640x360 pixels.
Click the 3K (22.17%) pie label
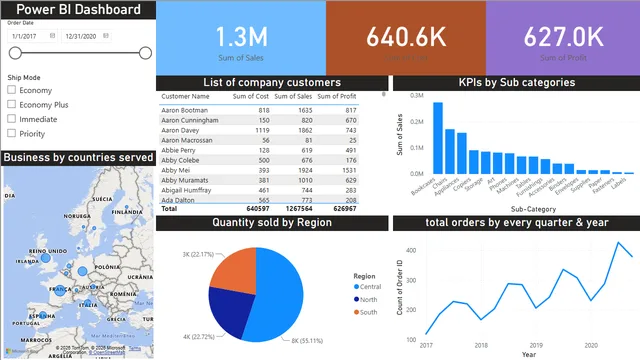(x=198, y=254)
